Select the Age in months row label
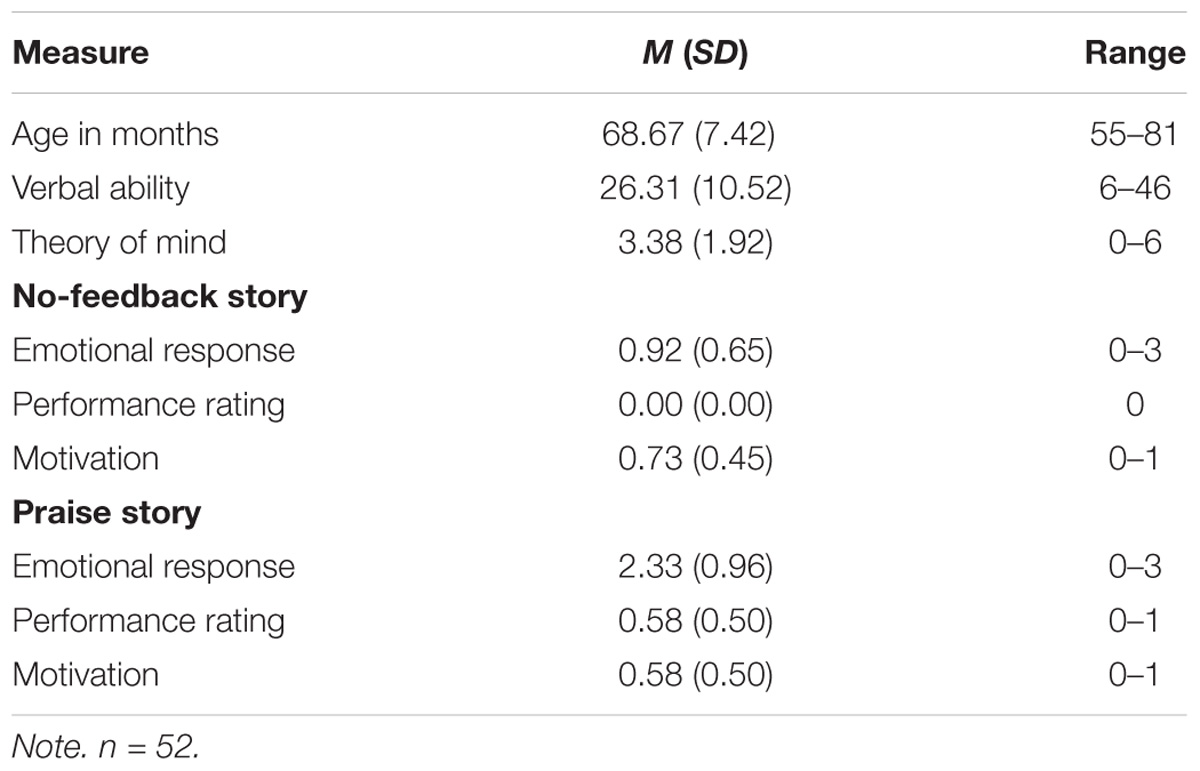 click(115, 135)
